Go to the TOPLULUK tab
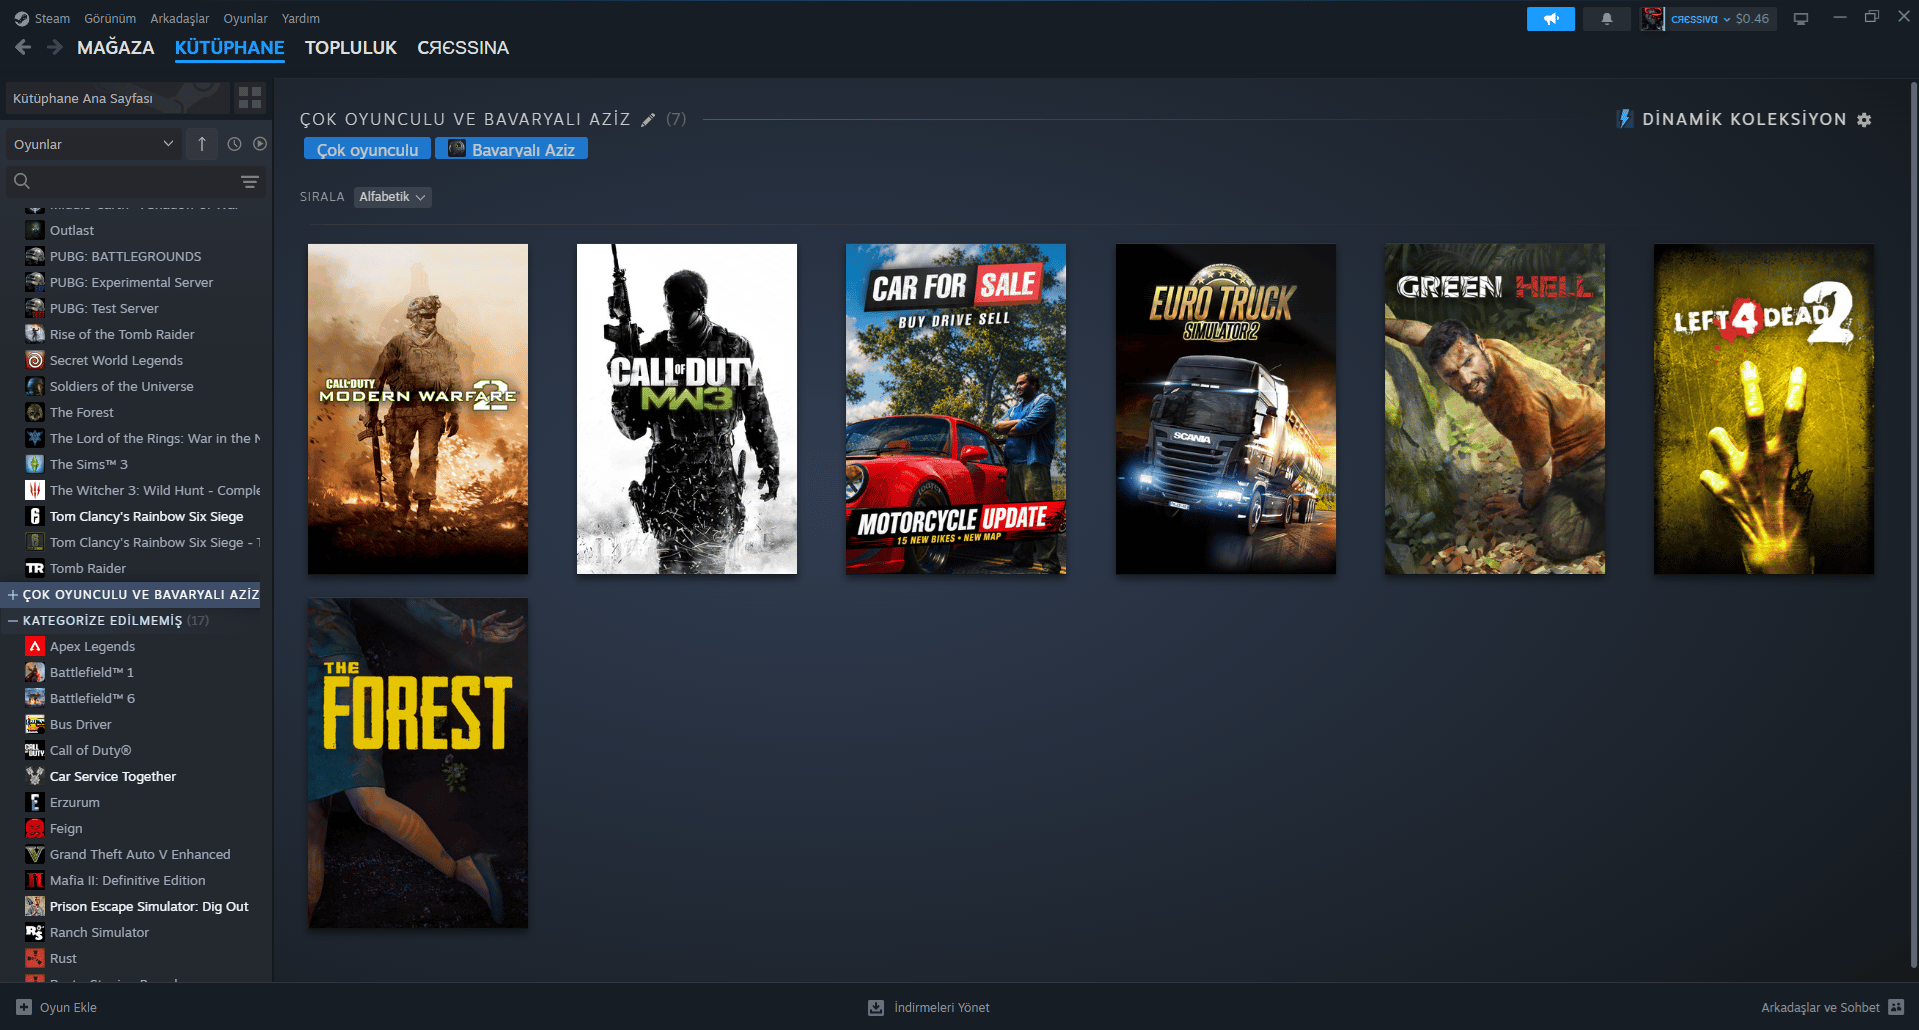This screenshot has height=1030, width=1919. click(x=351, y=47)
